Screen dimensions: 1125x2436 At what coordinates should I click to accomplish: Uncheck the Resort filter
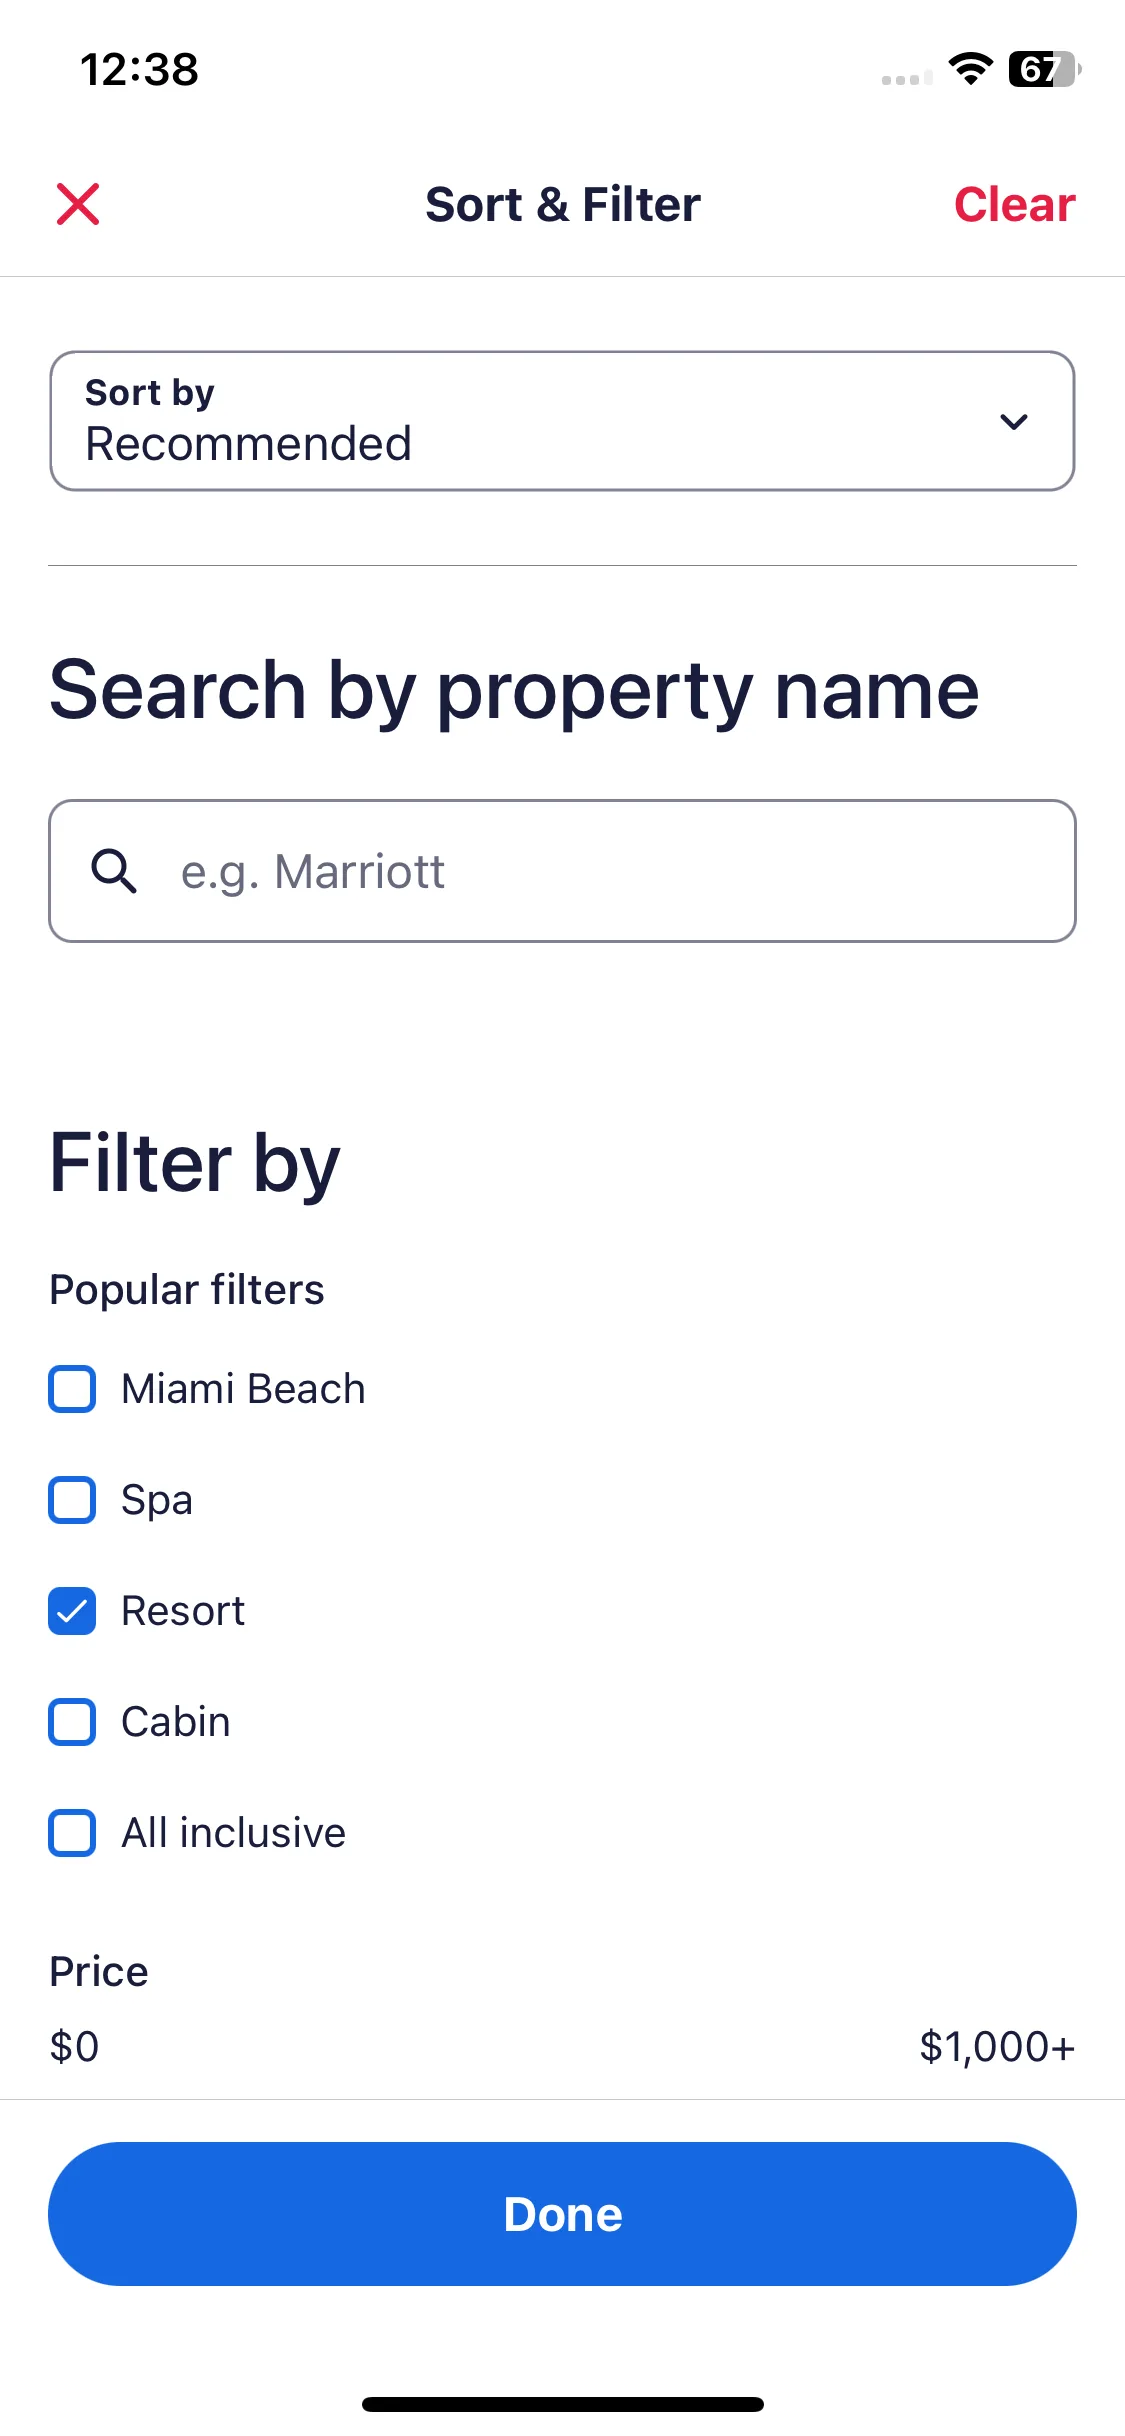[x=72, y=1611]
